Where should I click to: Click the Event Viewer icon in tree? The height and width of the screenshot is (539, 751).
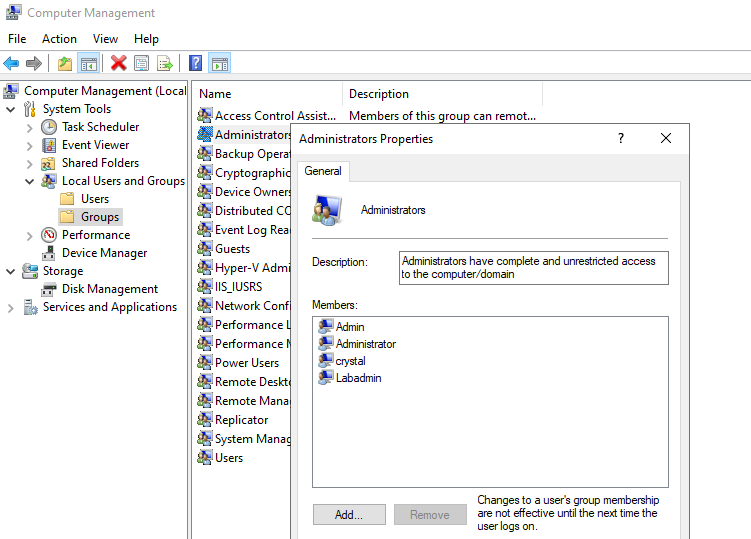point(49,145)
